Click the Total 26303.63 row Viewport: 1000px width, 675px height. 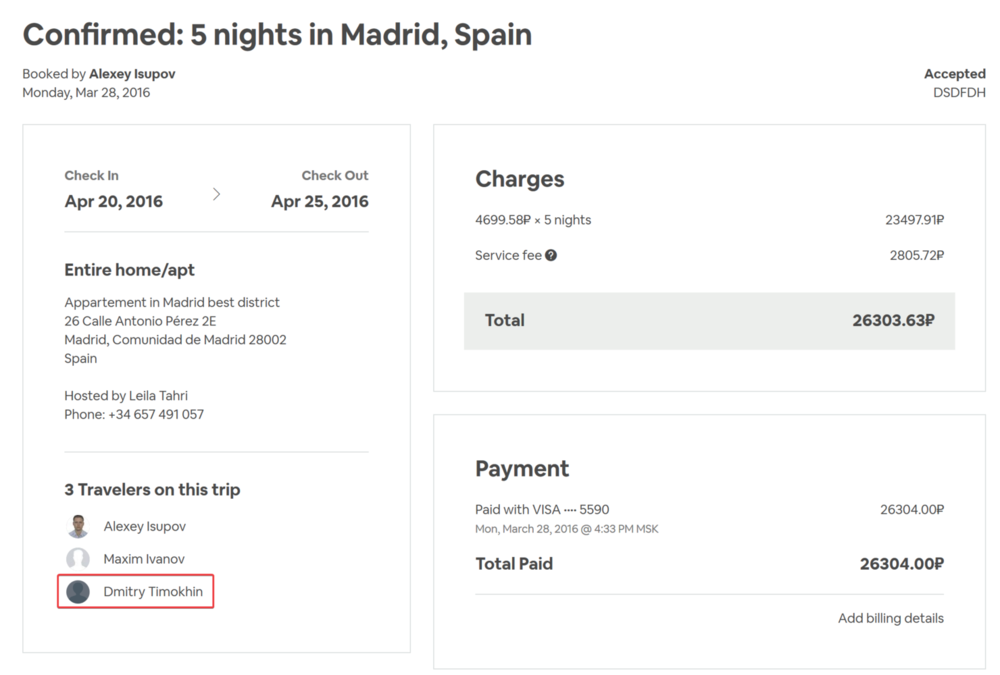pos(709,321)
